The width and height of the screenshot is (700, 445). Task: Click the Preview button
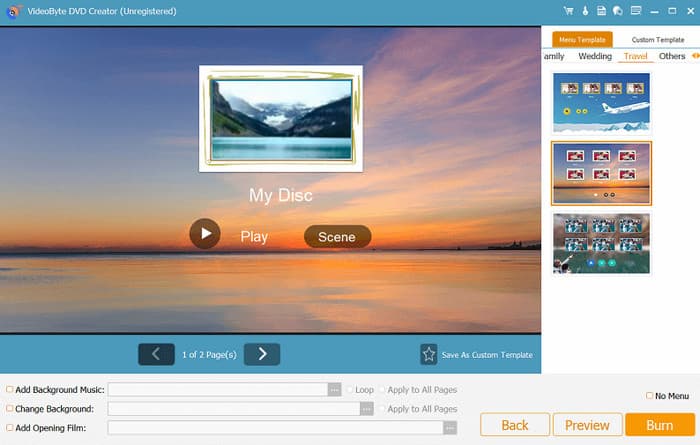tap(587, 425)
